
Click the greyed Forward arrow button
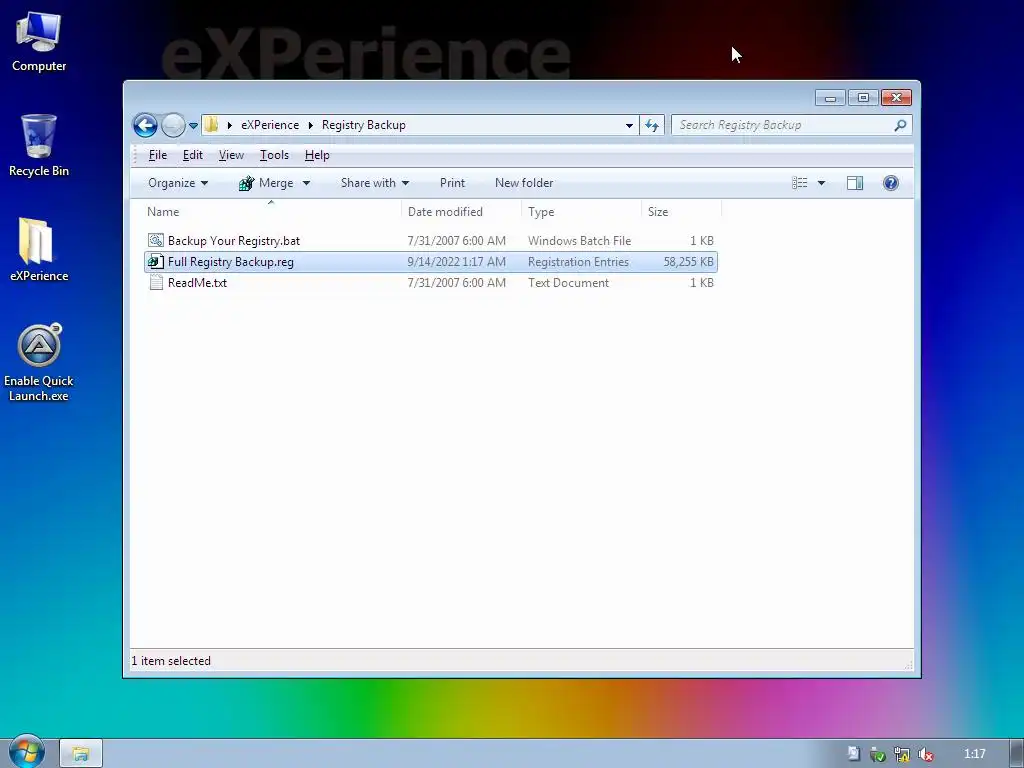click(x=173, y=125)
